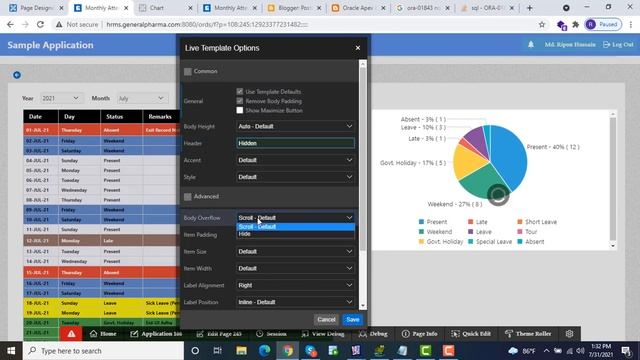Activate Quick Edit in developer toolbar
The image size is (640, 360).
471,334
